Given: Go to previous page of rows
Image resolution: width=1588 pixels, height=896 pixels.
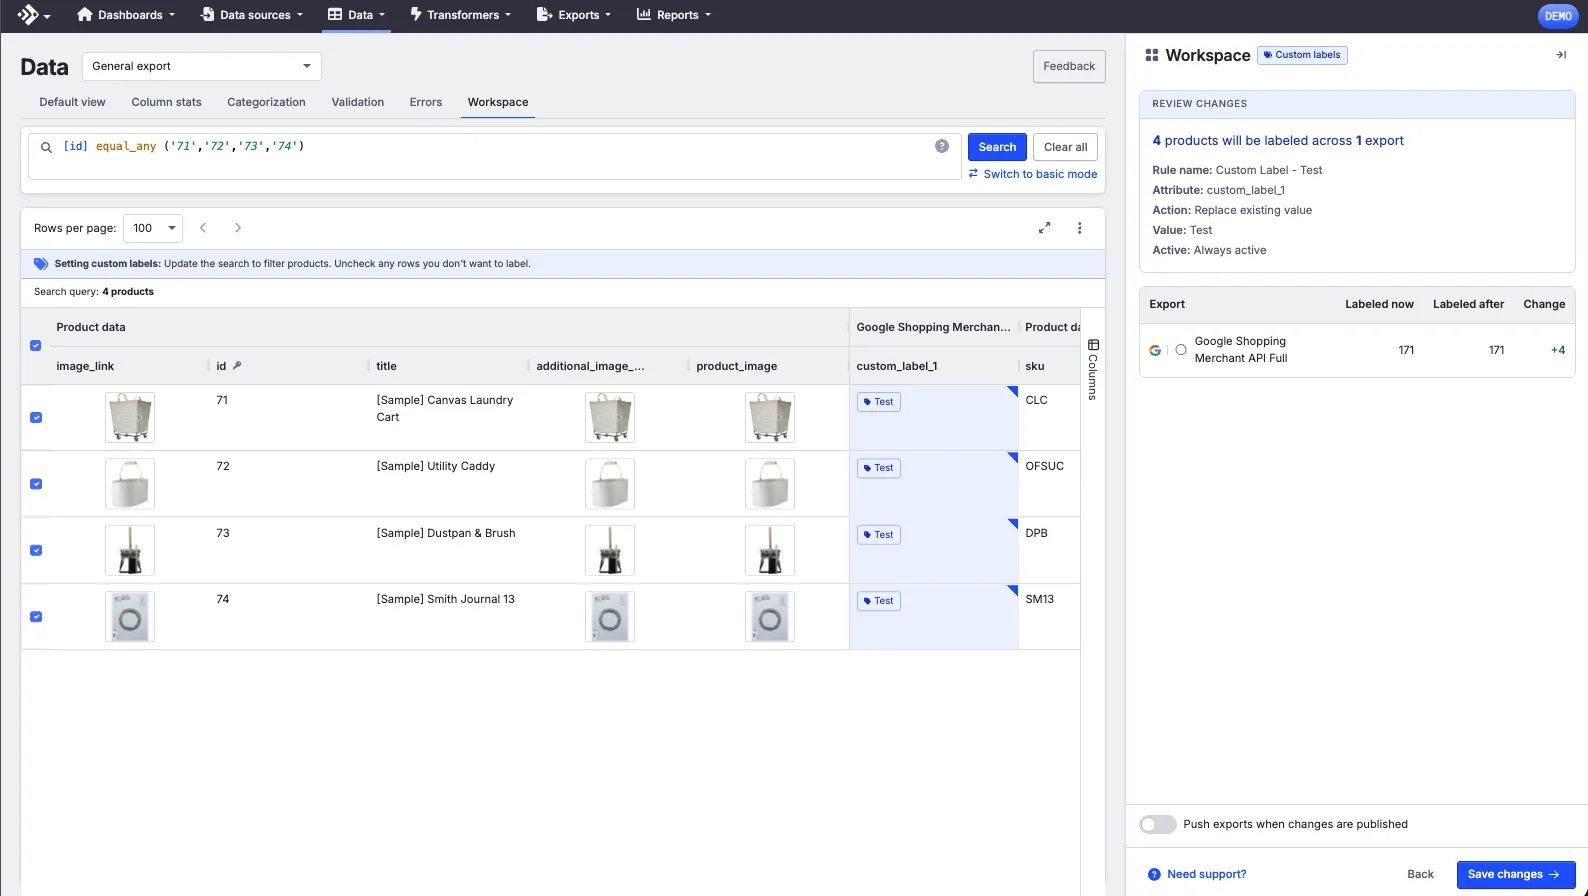Looking at the screenshot, I should point(203,228).
